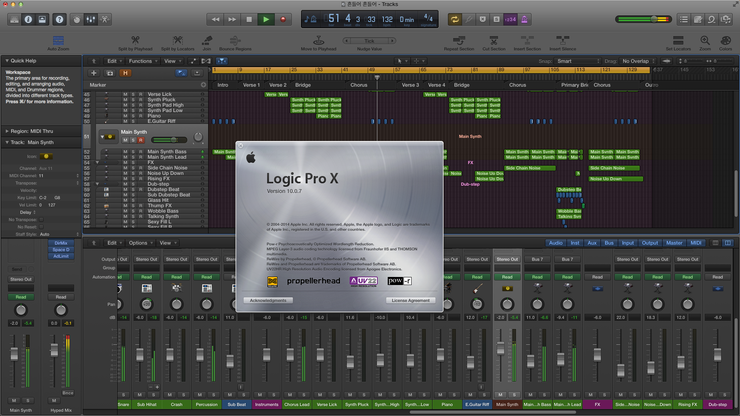The image size is (740, 416).
Task: Toggle Cycle mode button
Action: 454,19
